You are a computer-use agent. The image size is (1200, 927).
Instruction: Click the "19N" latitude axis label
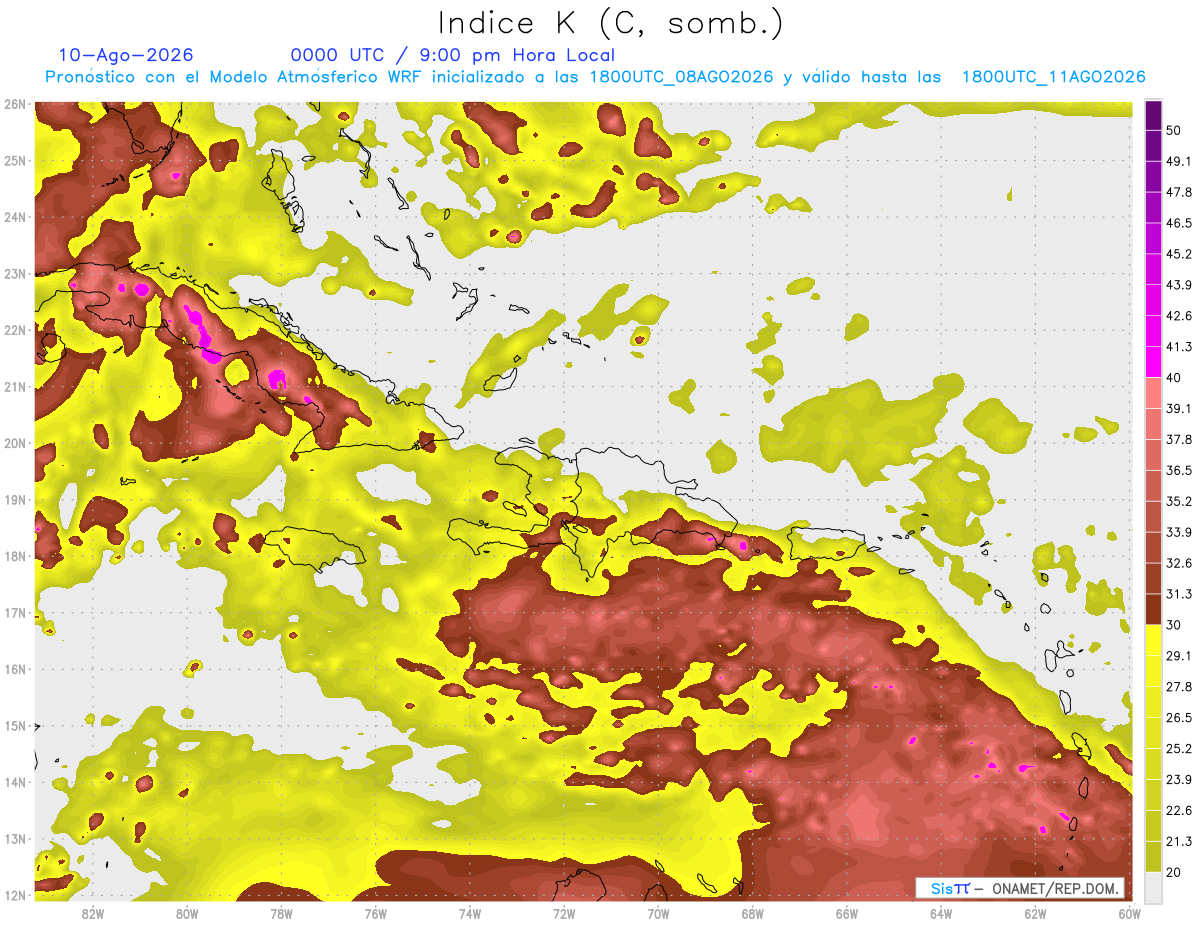click(15, 500)
